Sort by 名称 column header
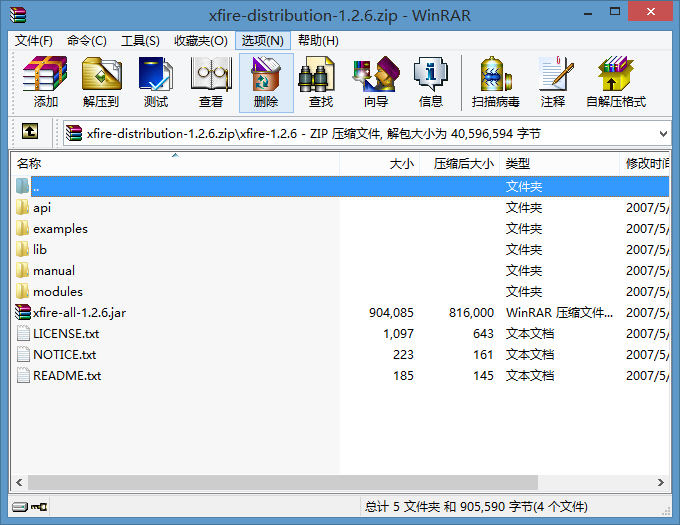The width and height of the screenshot is (680, 525). click(x=175, y=163)
